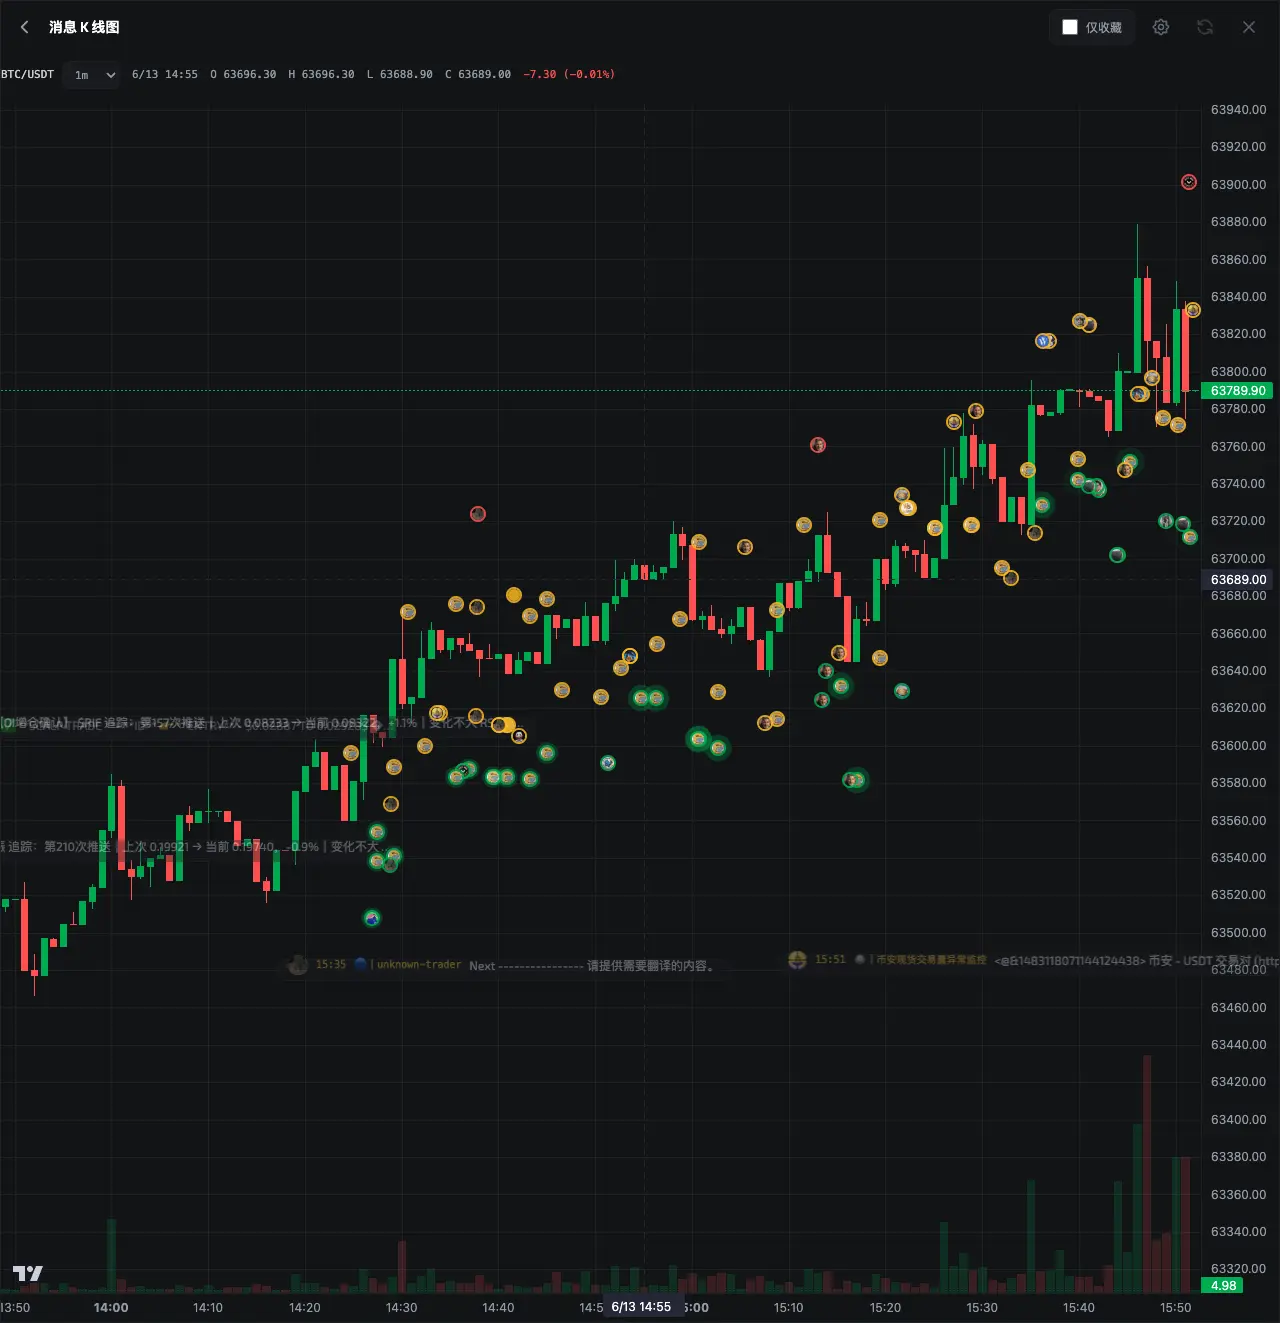Open the blue W avatar message marker
The height and width of the screenshot is (1323, 1280).
point(1043,341)
